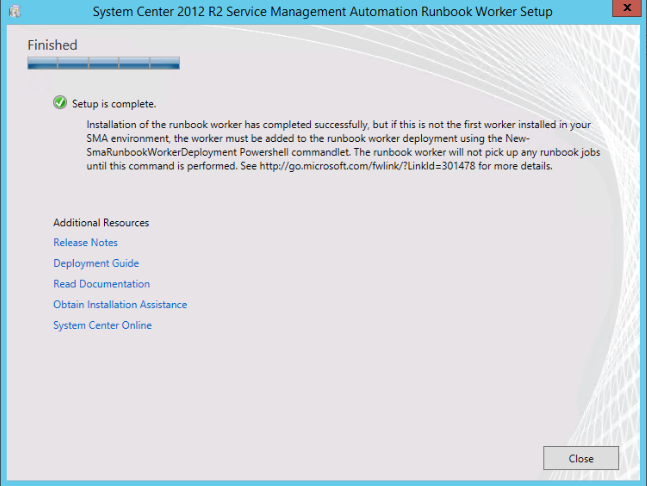
Task: Click the green checkmark success icon
Action: tap(60, 103)
